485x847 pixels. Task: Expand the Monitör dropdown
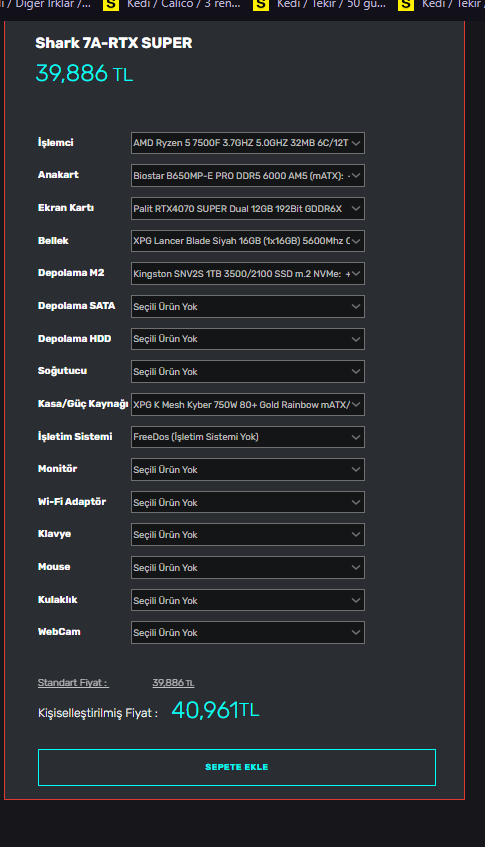tap(247, 470)
